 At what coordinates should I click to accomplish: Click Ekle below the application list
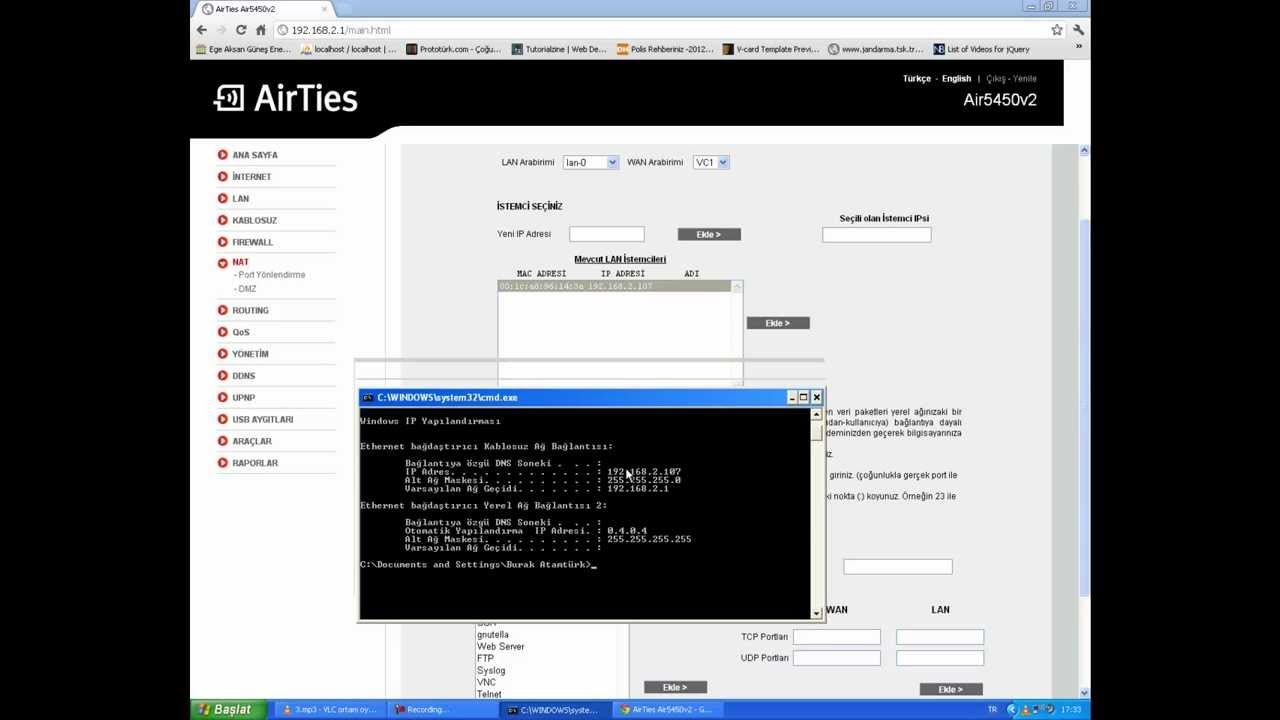click(675, 687)
